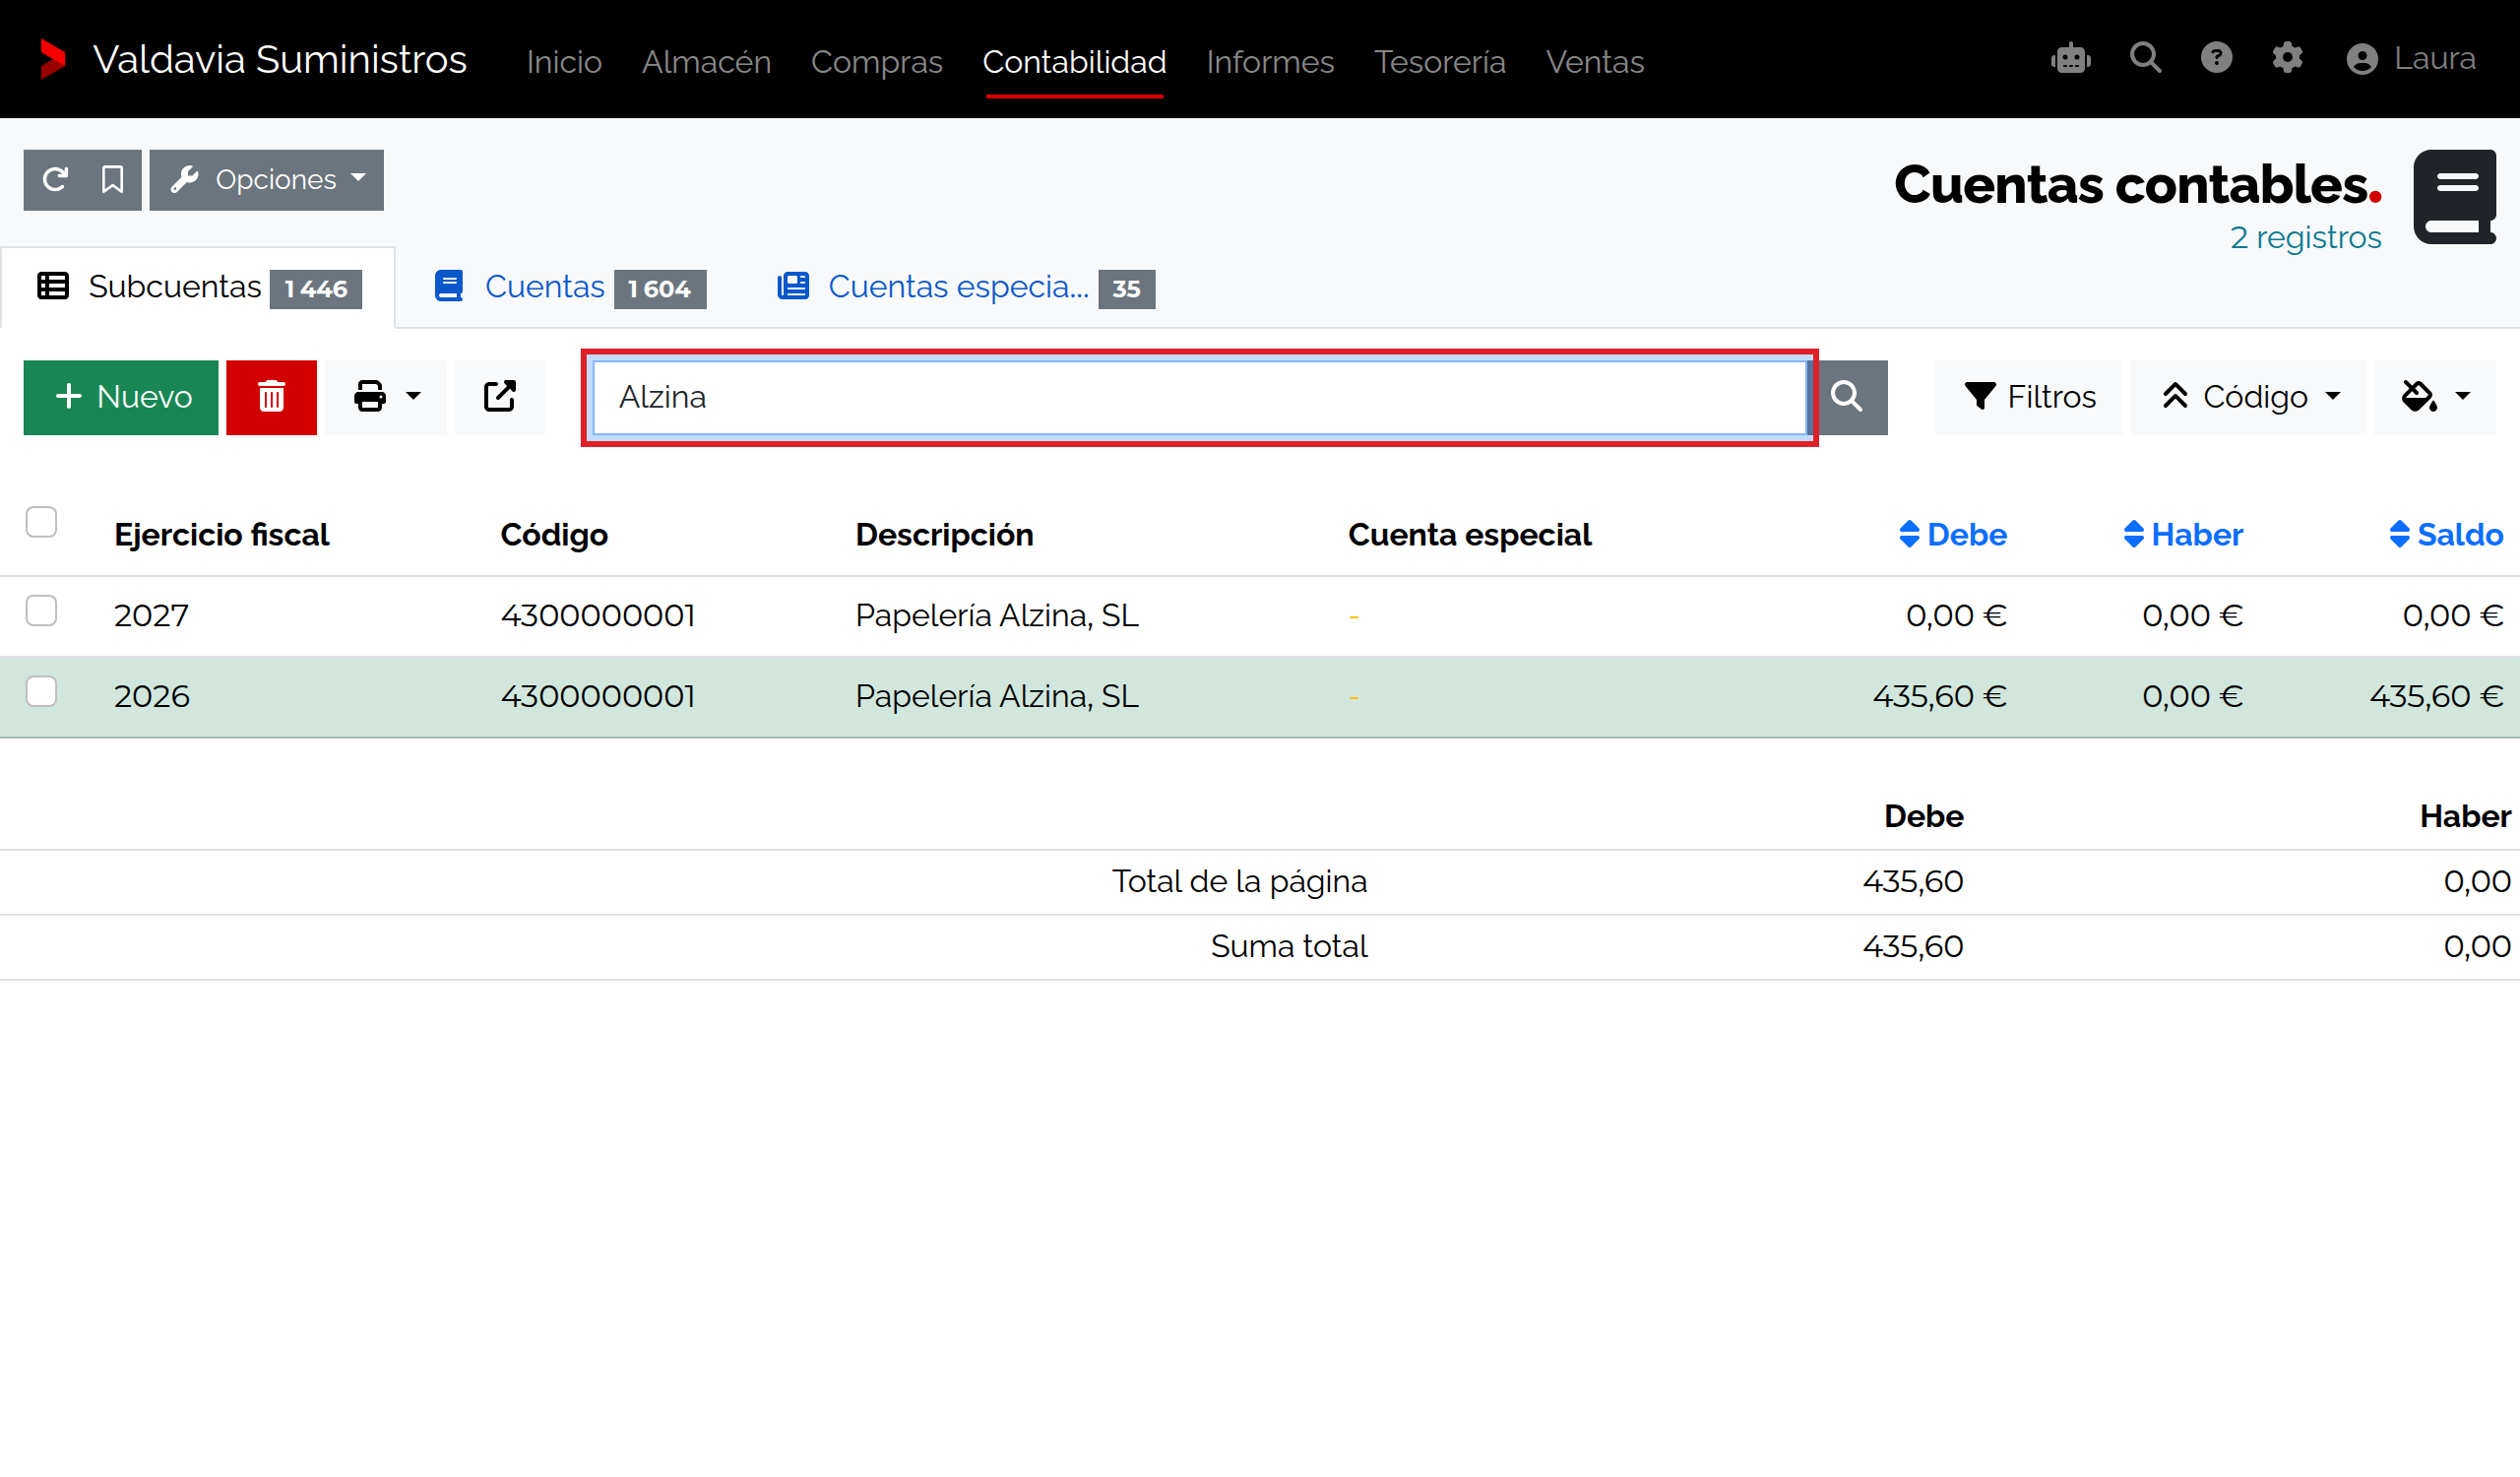This screenshot has height=1477, width=2520.
Task: Click the bookmark page icon button
Action: click(x=112, y=180)
